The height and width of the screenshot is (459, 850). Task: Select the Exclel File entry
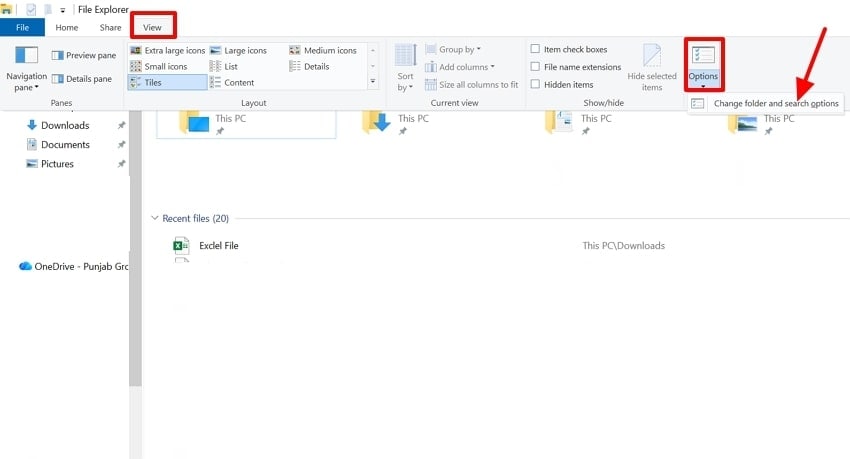tap(218, 245)
